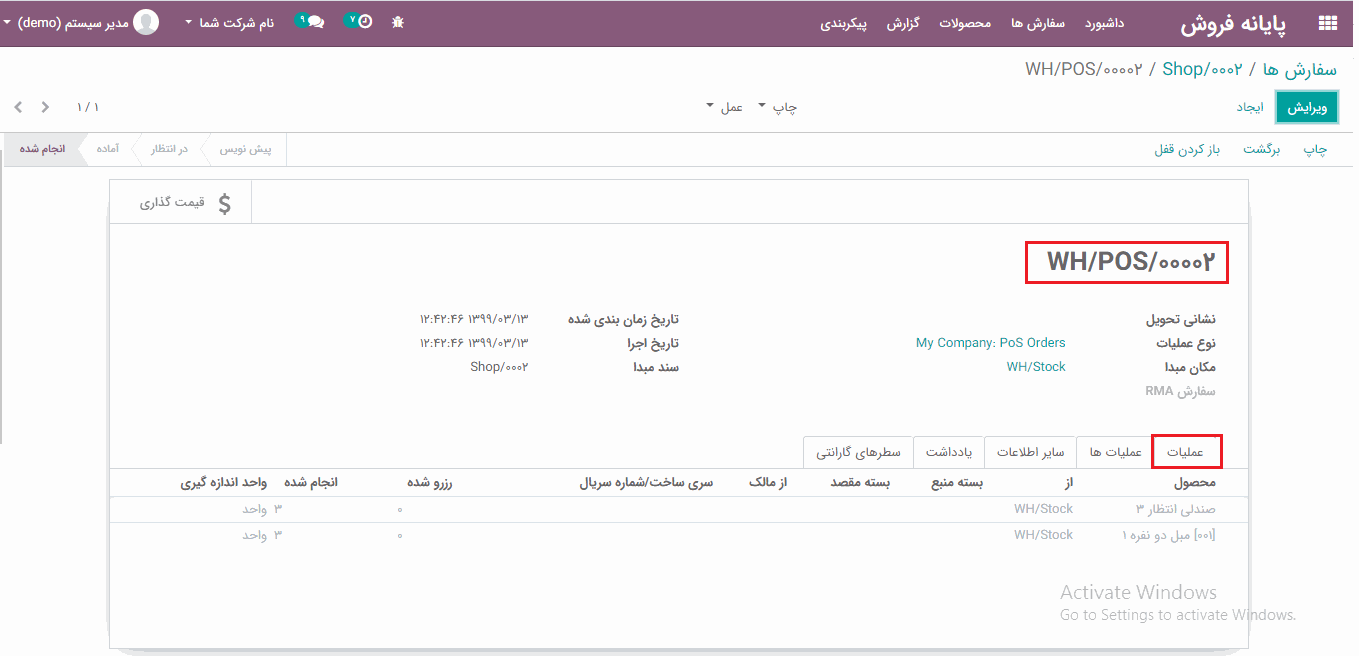Select the در انتظار status stage

[x=170, y=149]
